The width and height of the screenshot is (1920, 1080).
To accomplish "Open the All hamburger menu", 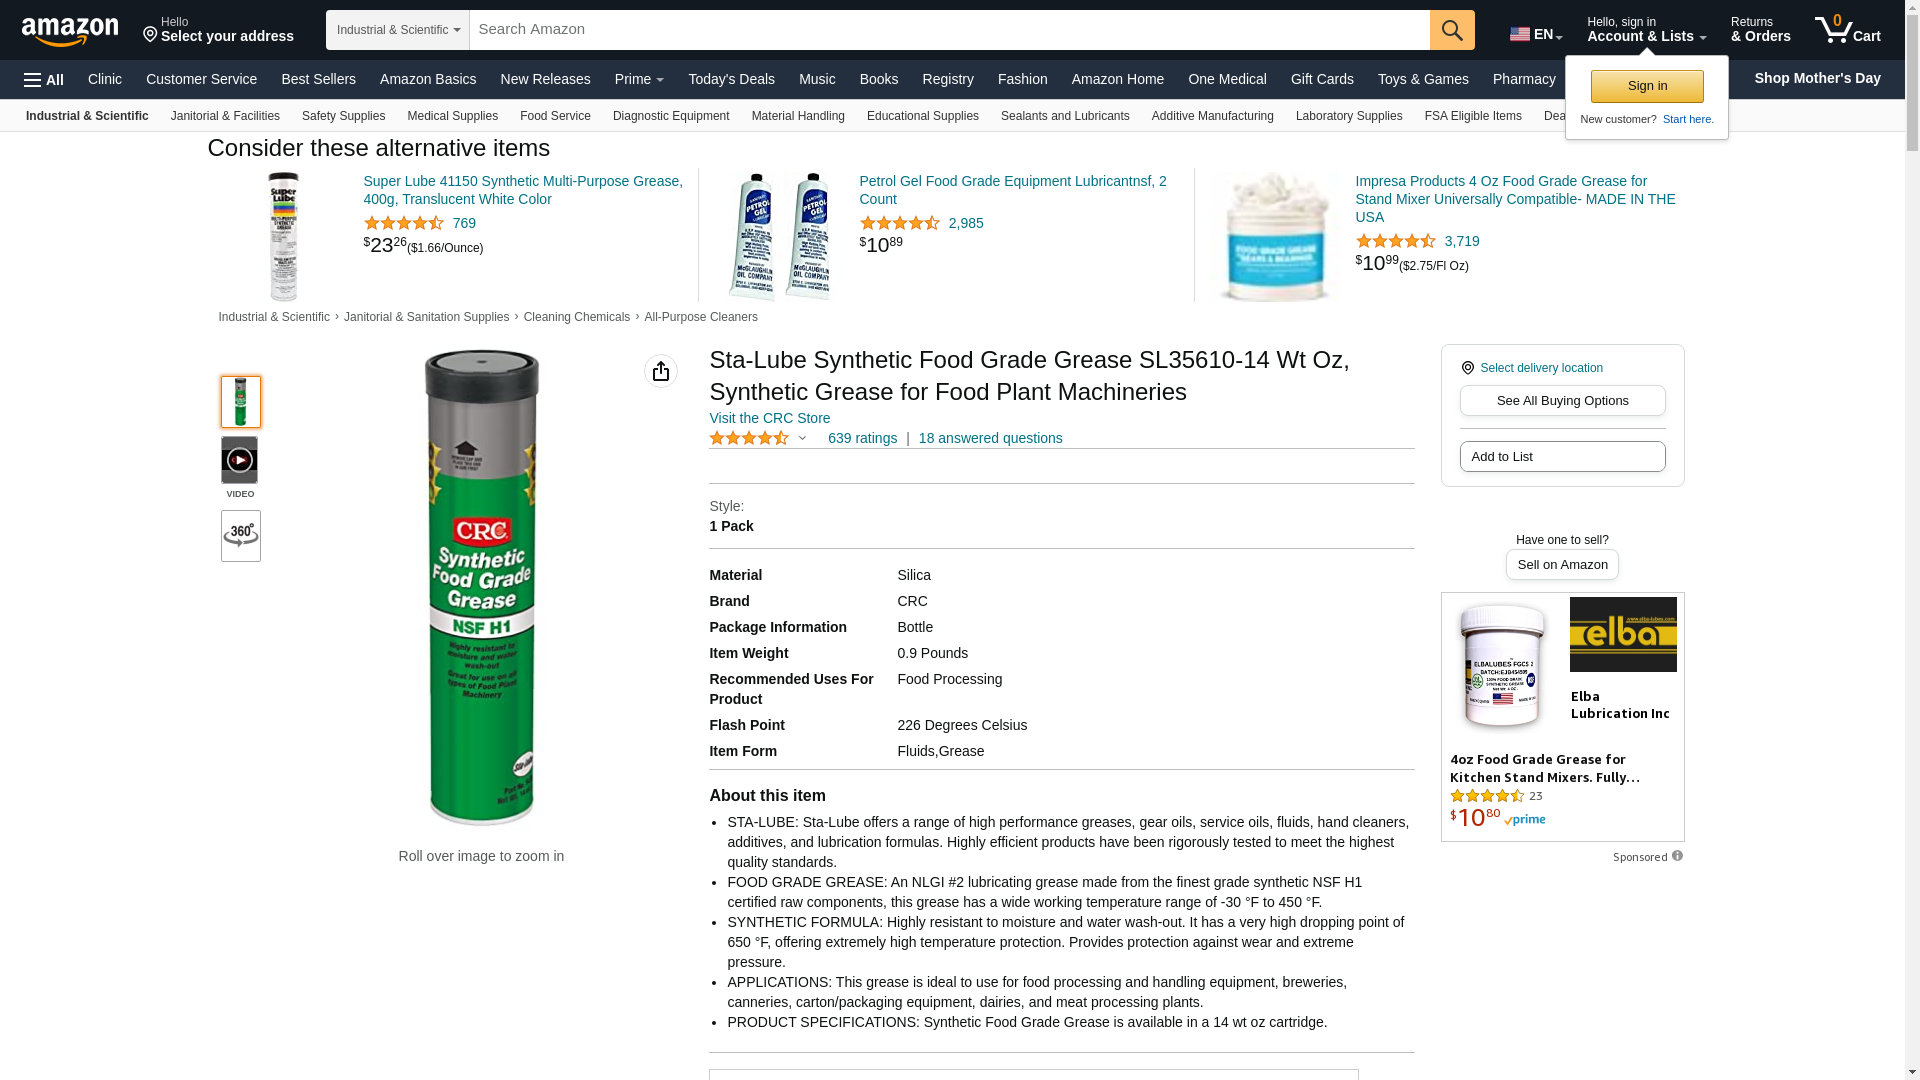I will coord(44,79).
